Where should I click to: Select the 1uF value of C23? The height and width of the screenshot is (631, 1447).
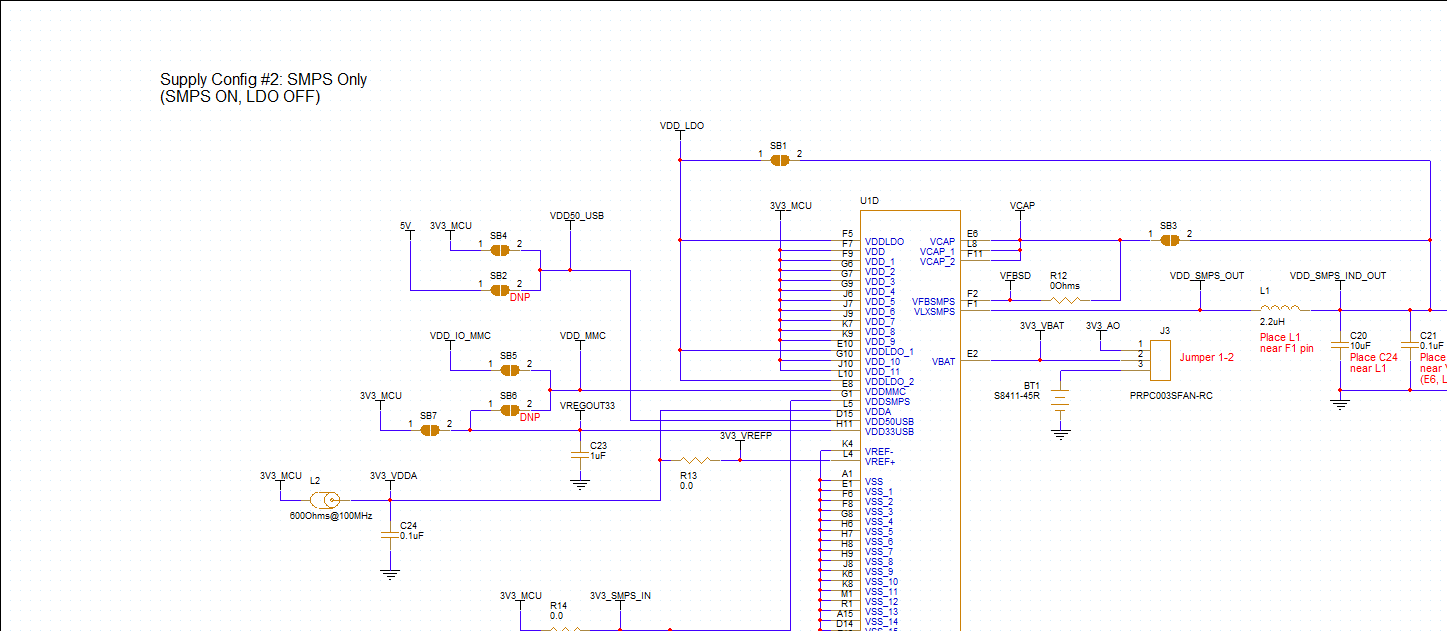[x=597, y=456]
